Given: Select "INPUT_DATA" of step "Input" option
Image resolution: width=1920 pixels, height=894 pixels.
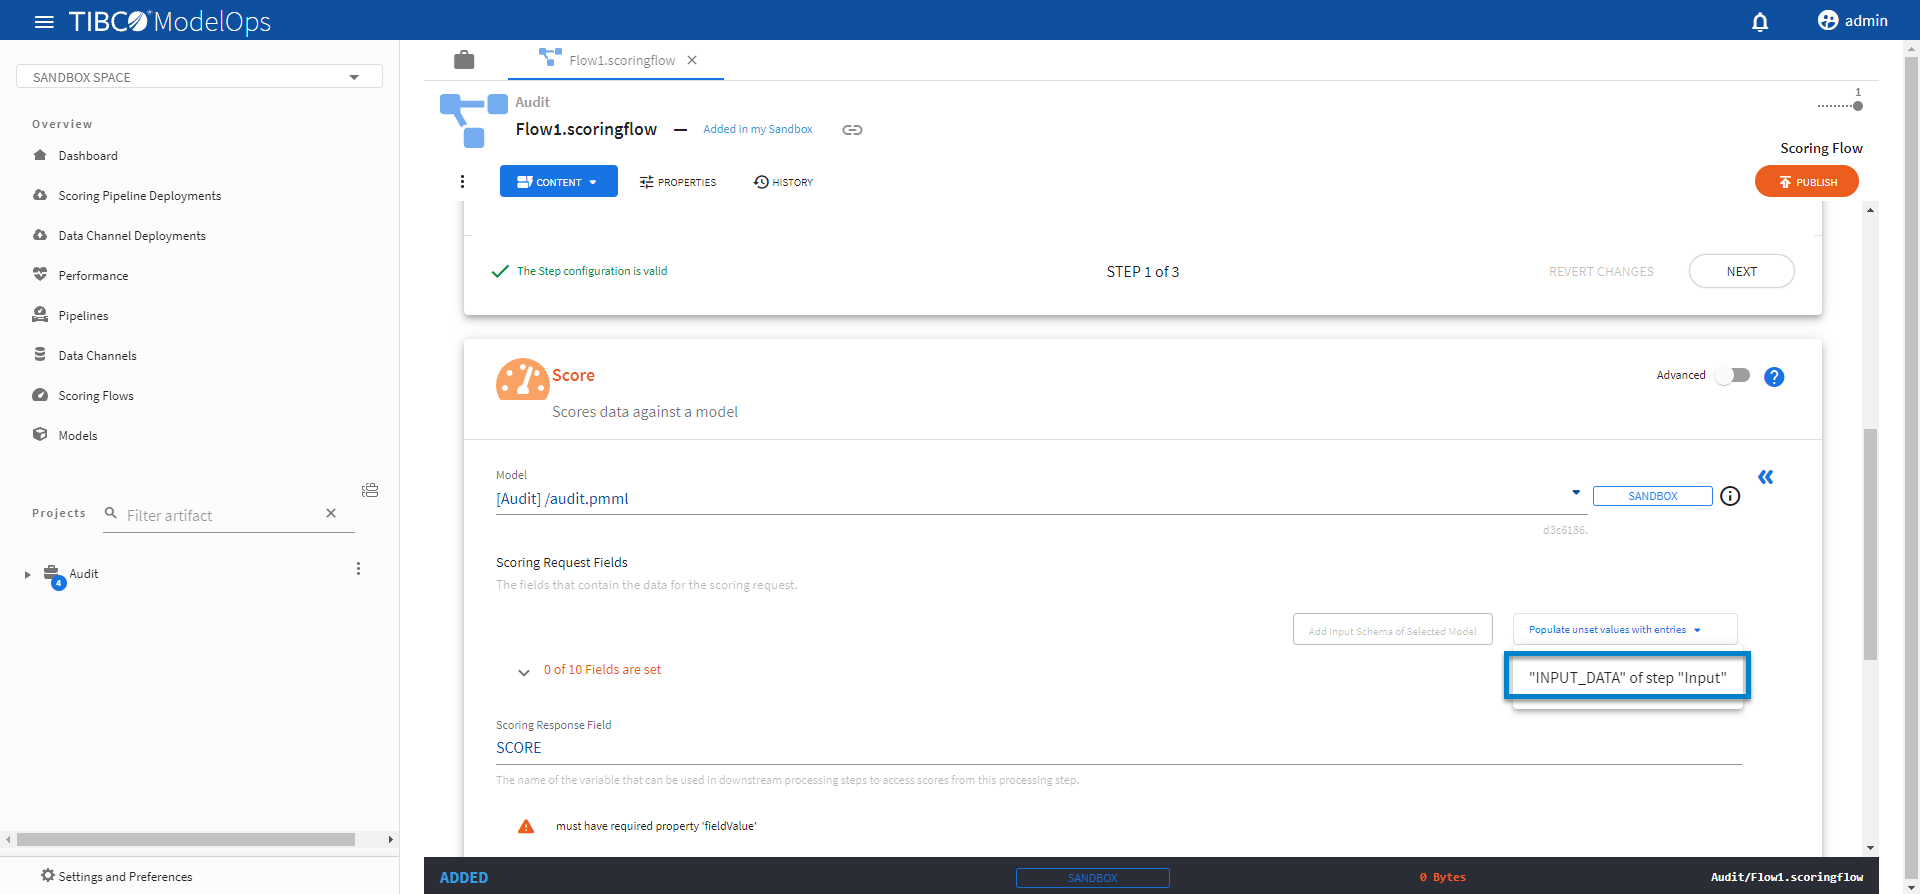Looking at the screenshot, I should click(1628, 677).
